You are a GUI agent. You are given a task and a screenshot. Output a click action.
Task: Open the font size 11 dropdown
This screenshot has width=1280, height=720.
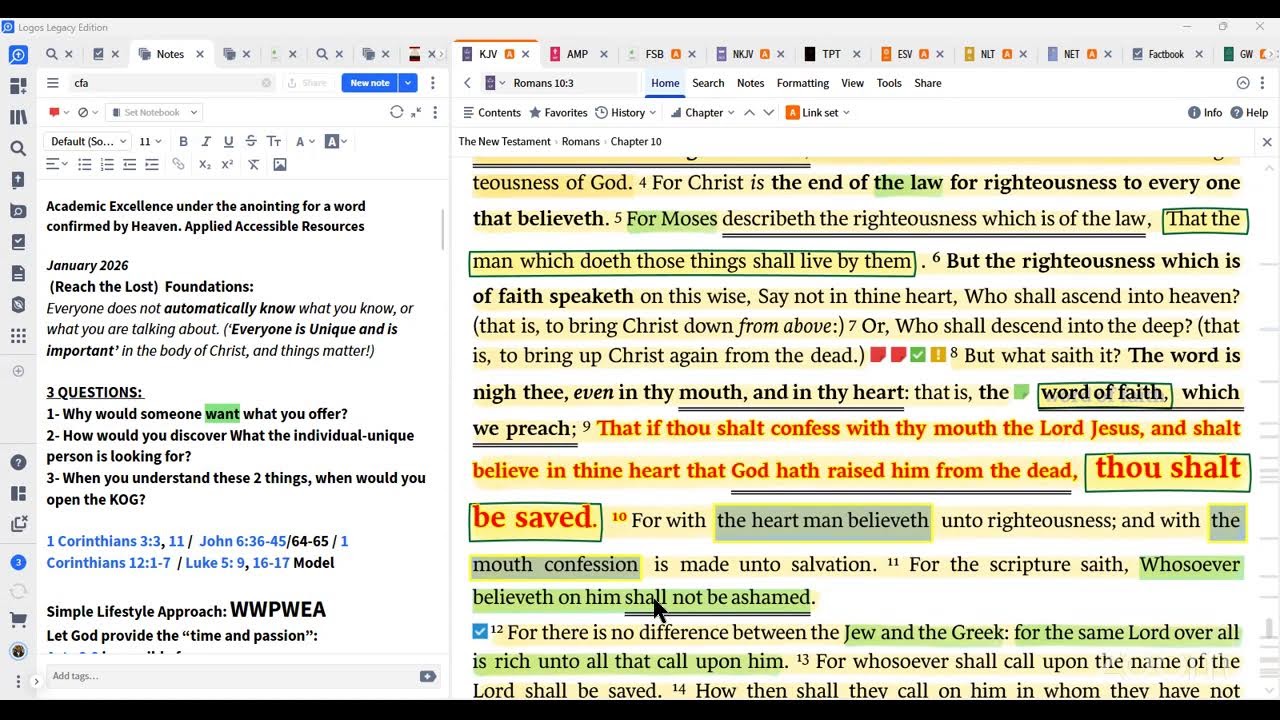(x=150, y=141)
